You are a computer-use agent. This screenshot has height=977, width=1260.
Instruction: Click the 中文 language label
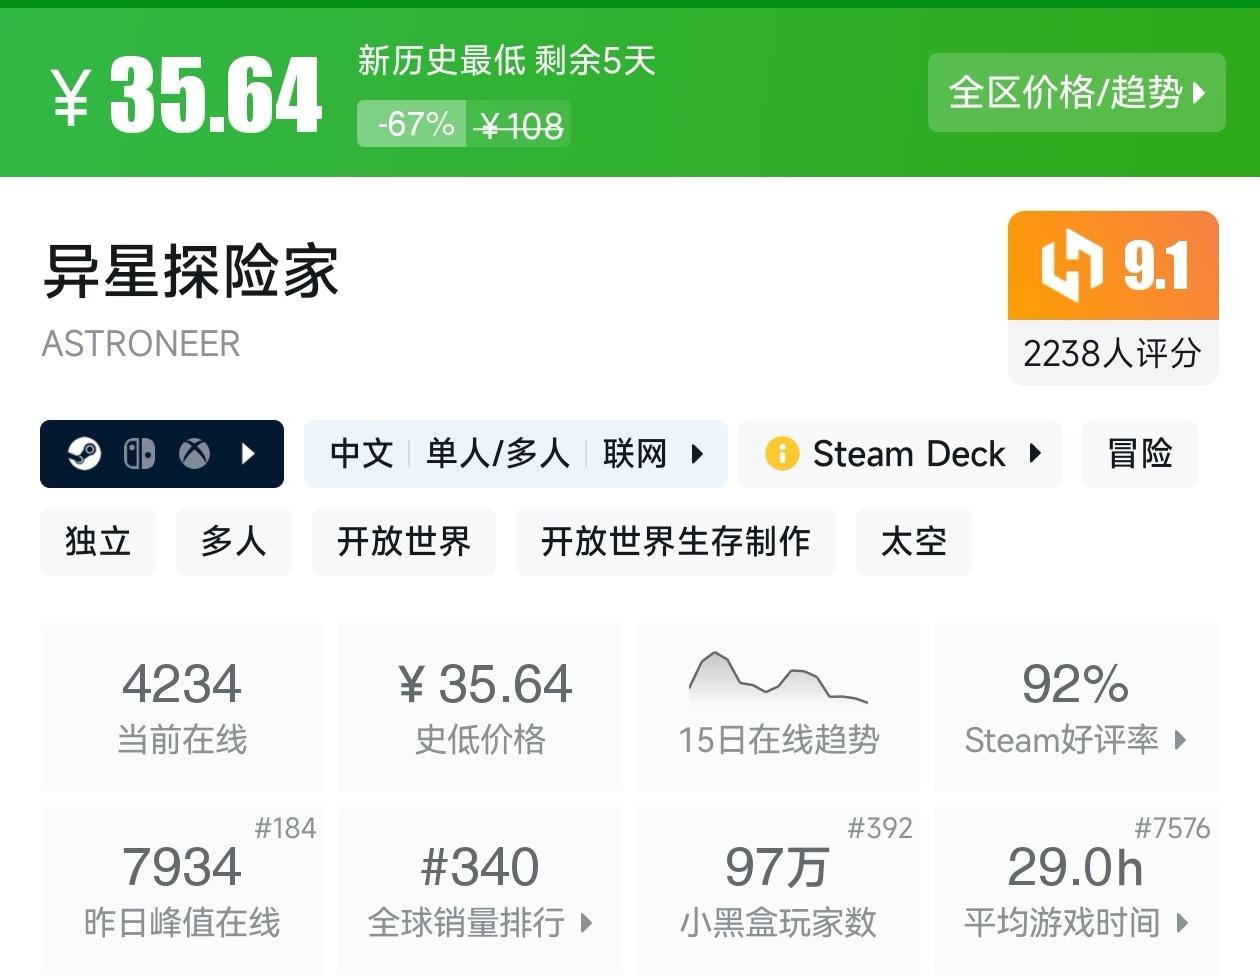click(x=361, y=454)
